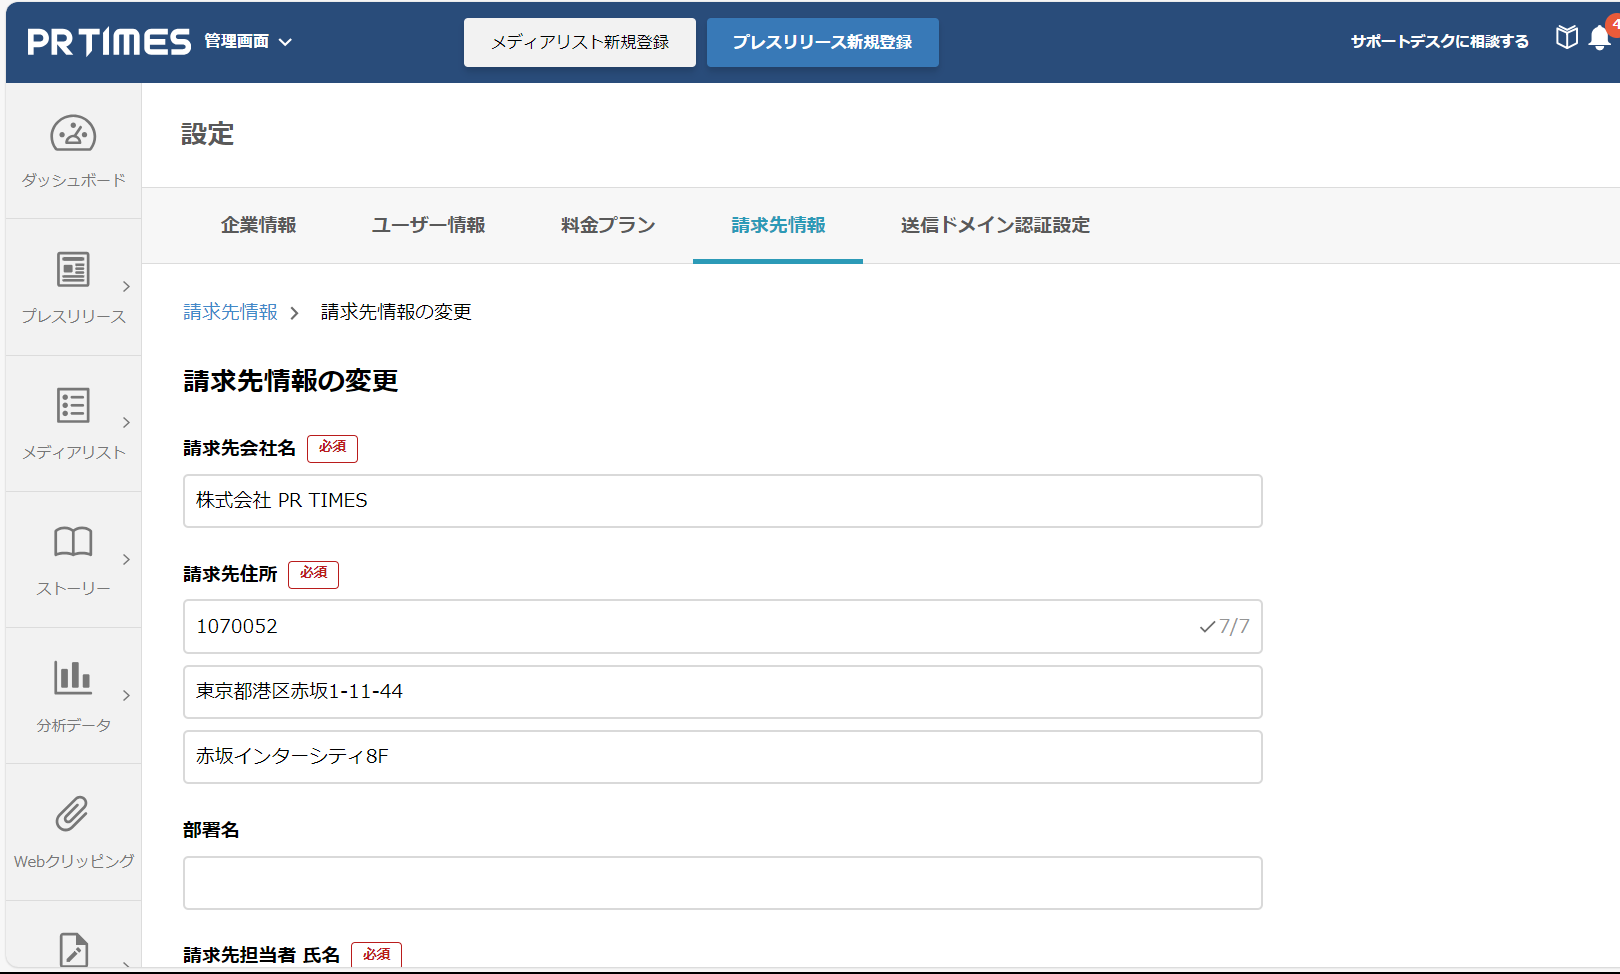Open the guide book icon in header
Image resolution: width=1620 pixels, height=974 pixels.
click(x=1566, y=38)
